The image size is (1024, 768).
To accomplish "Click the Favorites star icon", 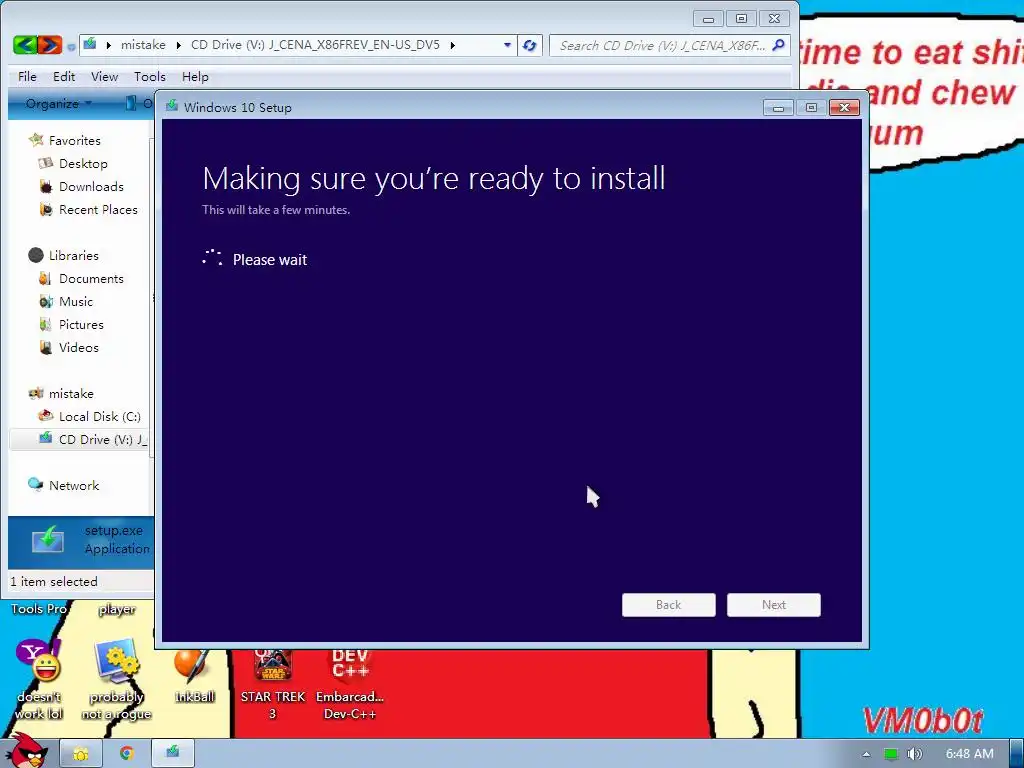I will (x=36, y=140).
